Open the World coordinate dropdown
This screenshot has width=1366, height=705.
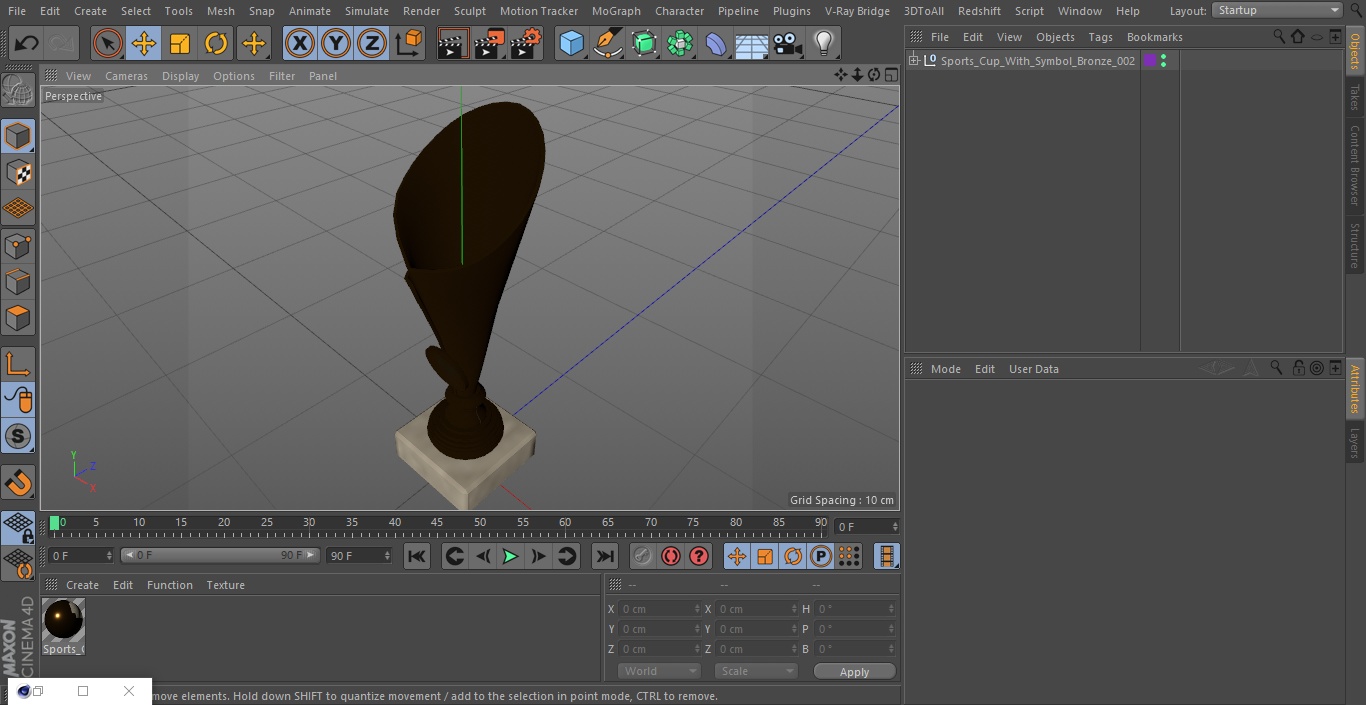point(659,671)
